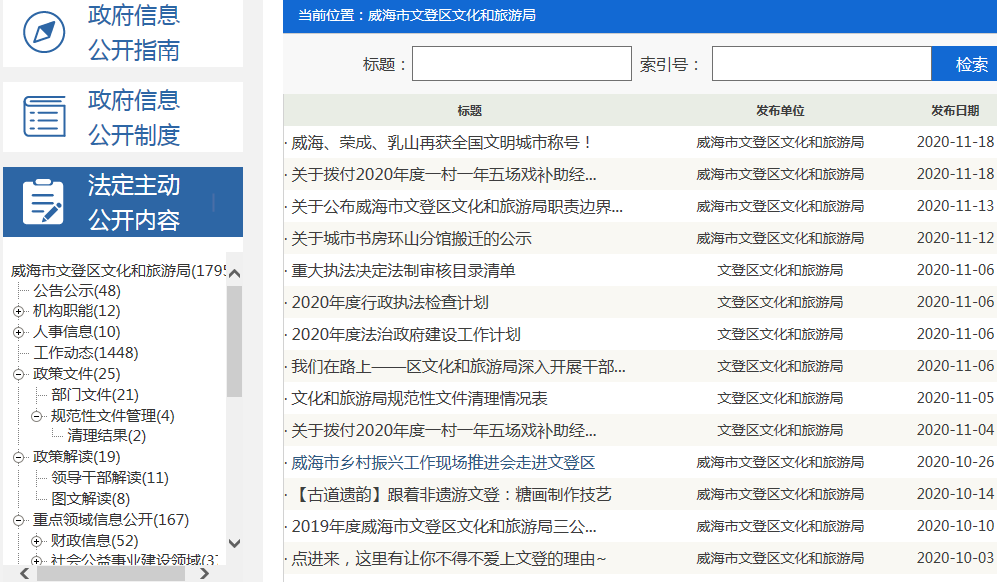Screen dimensions: 997x582
Task: Select 部门文件(21) in the tree
Action: coord(95,395)
